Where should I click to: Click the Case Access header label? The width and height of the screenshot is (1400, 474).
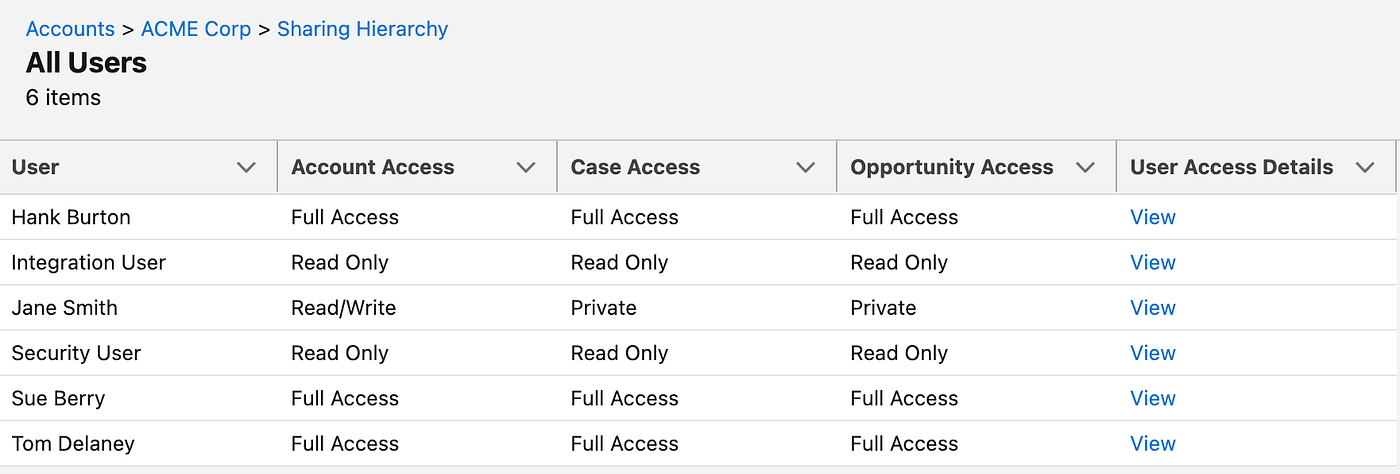click(x=635, y=168)
